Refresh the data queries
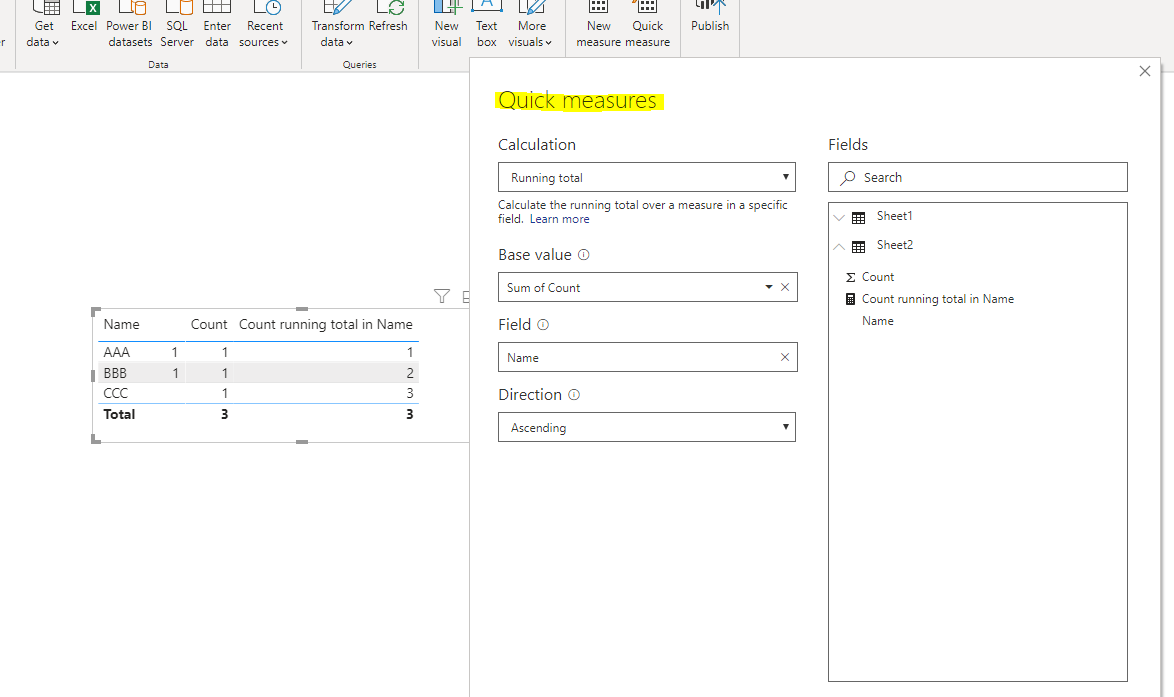Viewport: 1174px width, 697px height. (x=389, y=18)
